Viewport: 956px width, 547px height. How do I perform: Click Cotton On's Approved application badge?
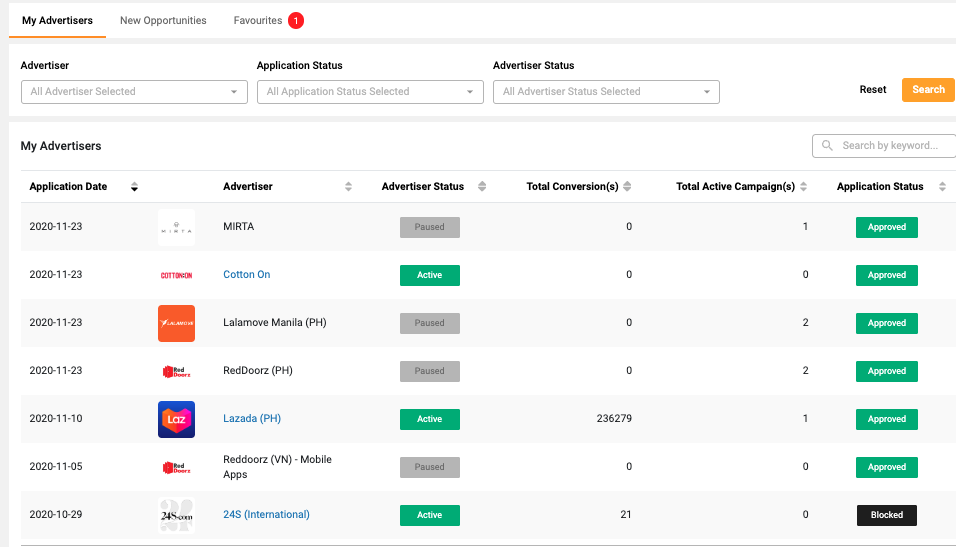[x=886, y=275]
